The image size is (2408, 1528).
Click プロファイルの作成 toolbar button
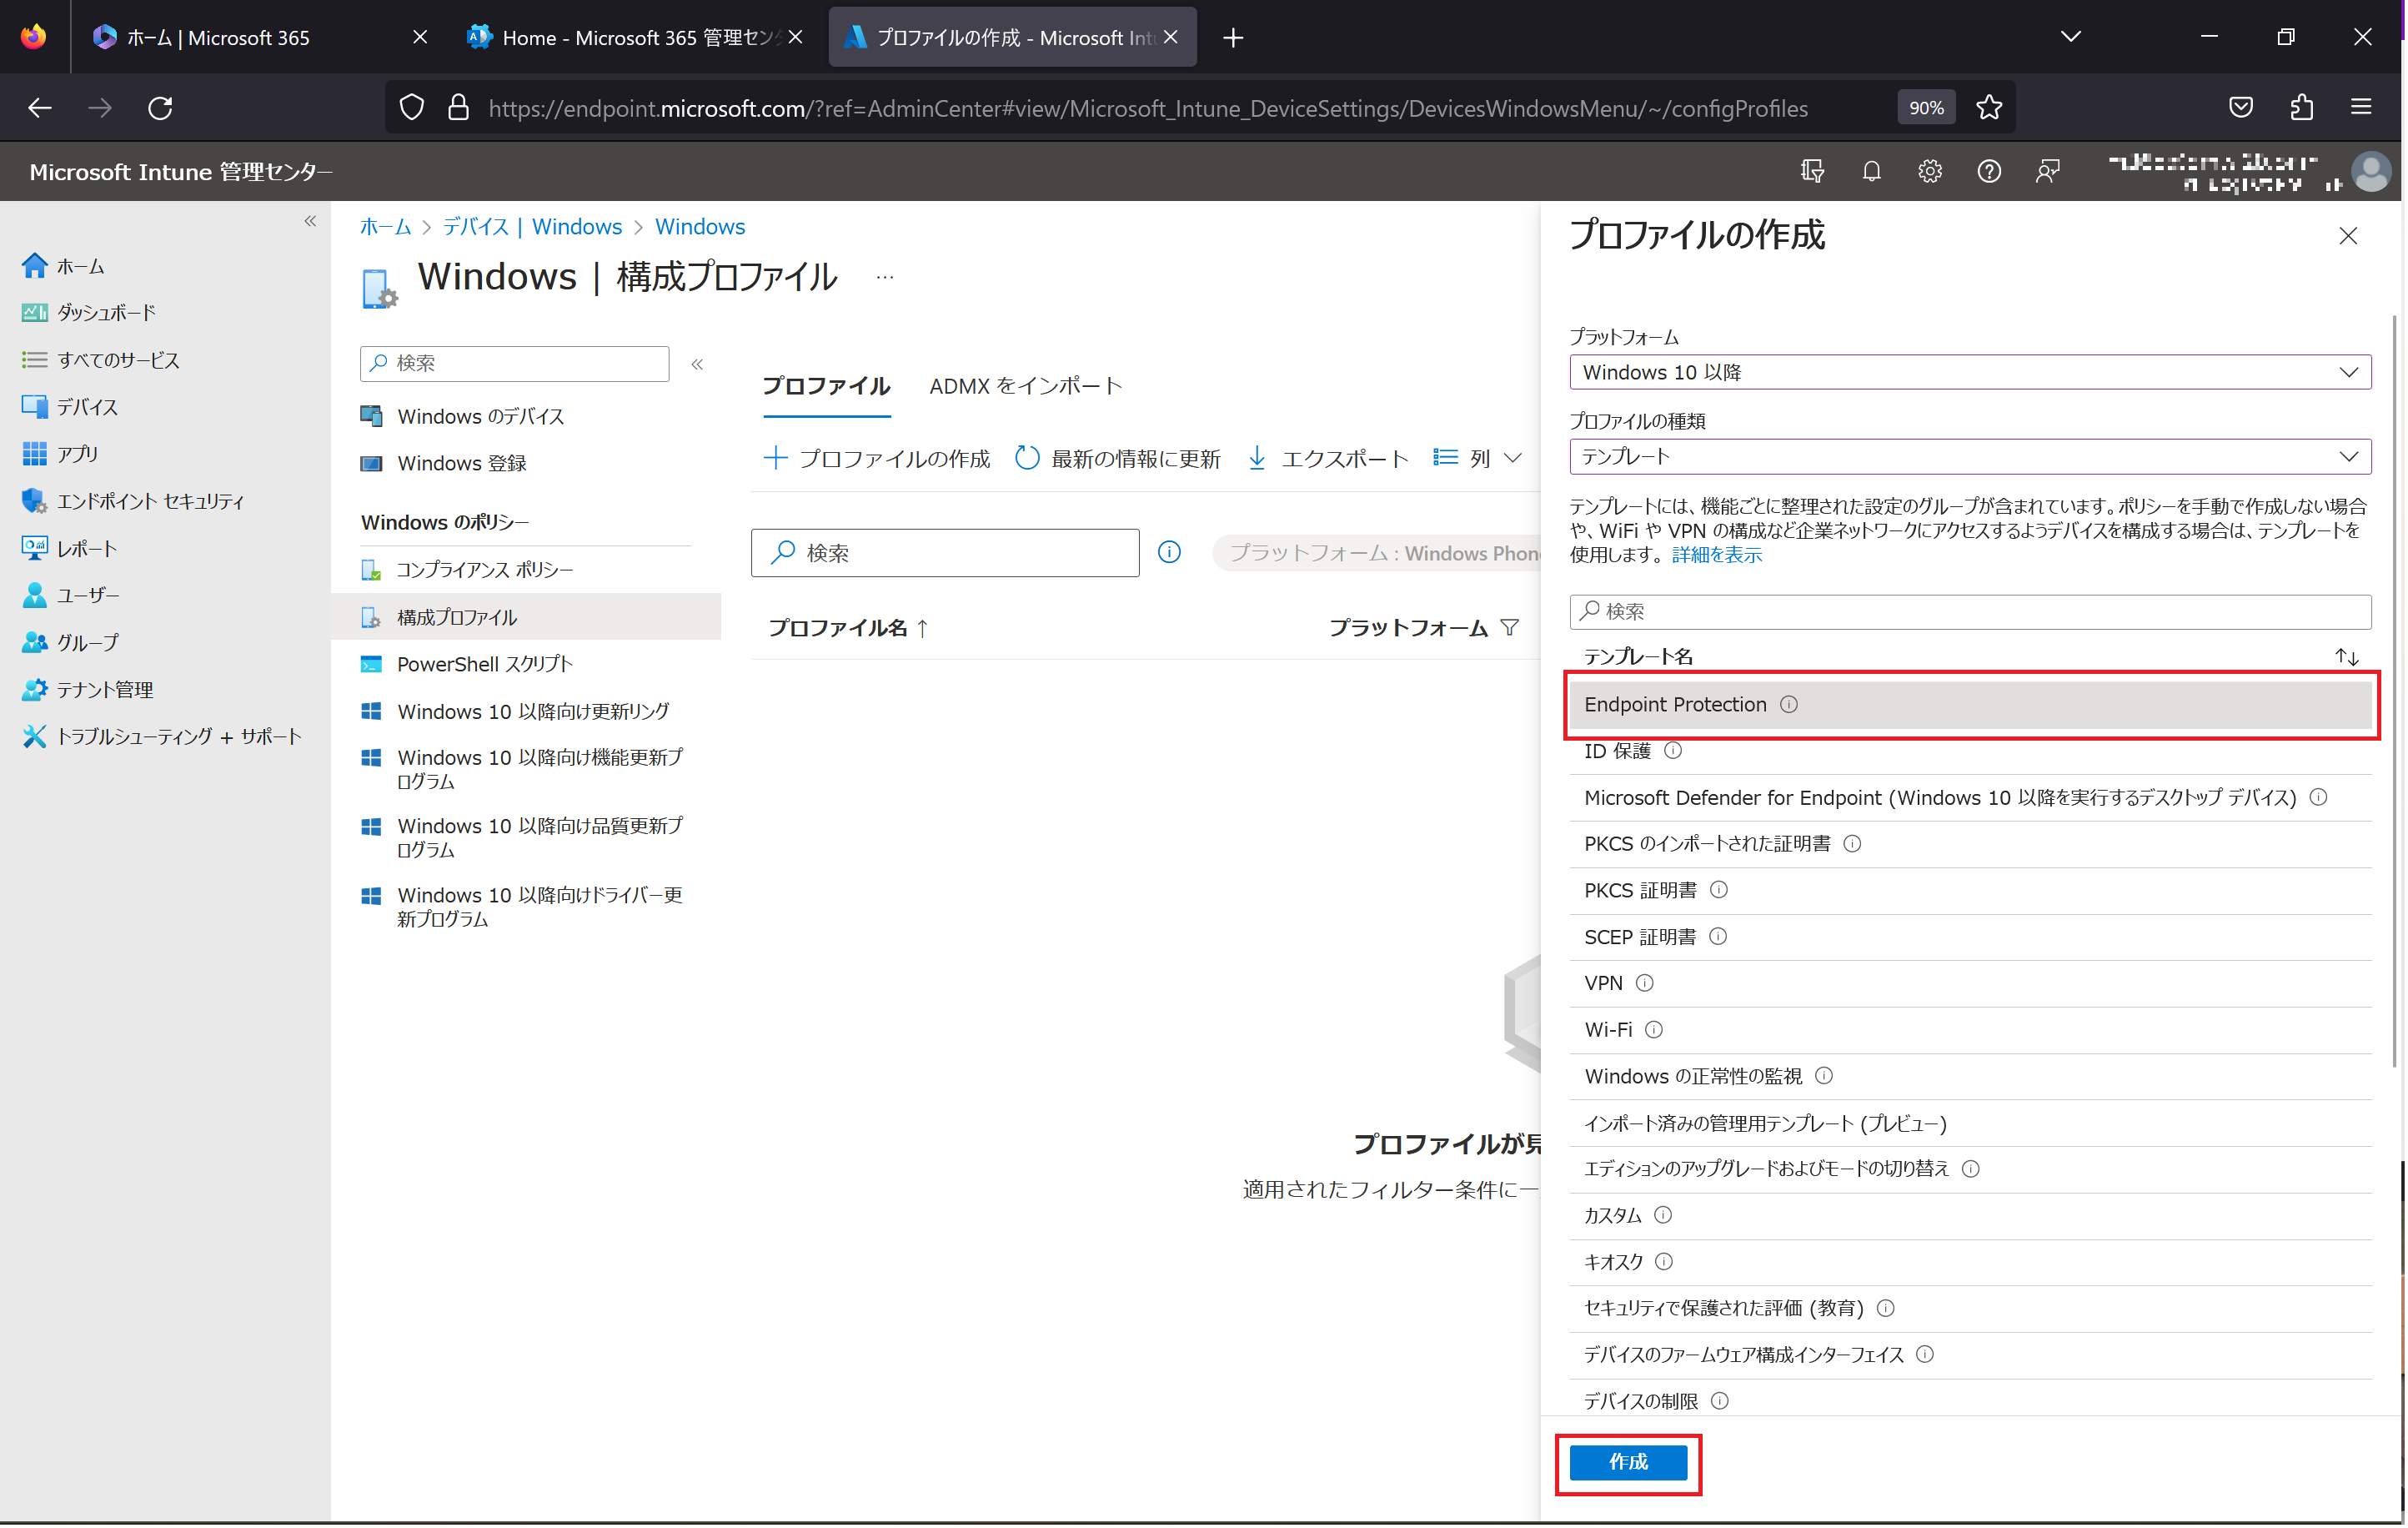(x=876, y=458)
